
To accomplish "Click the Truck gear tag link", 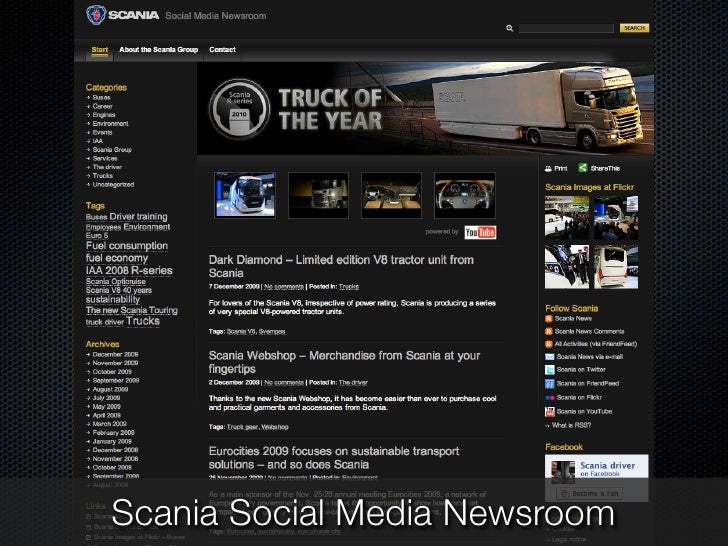I will tap(242, 427).
